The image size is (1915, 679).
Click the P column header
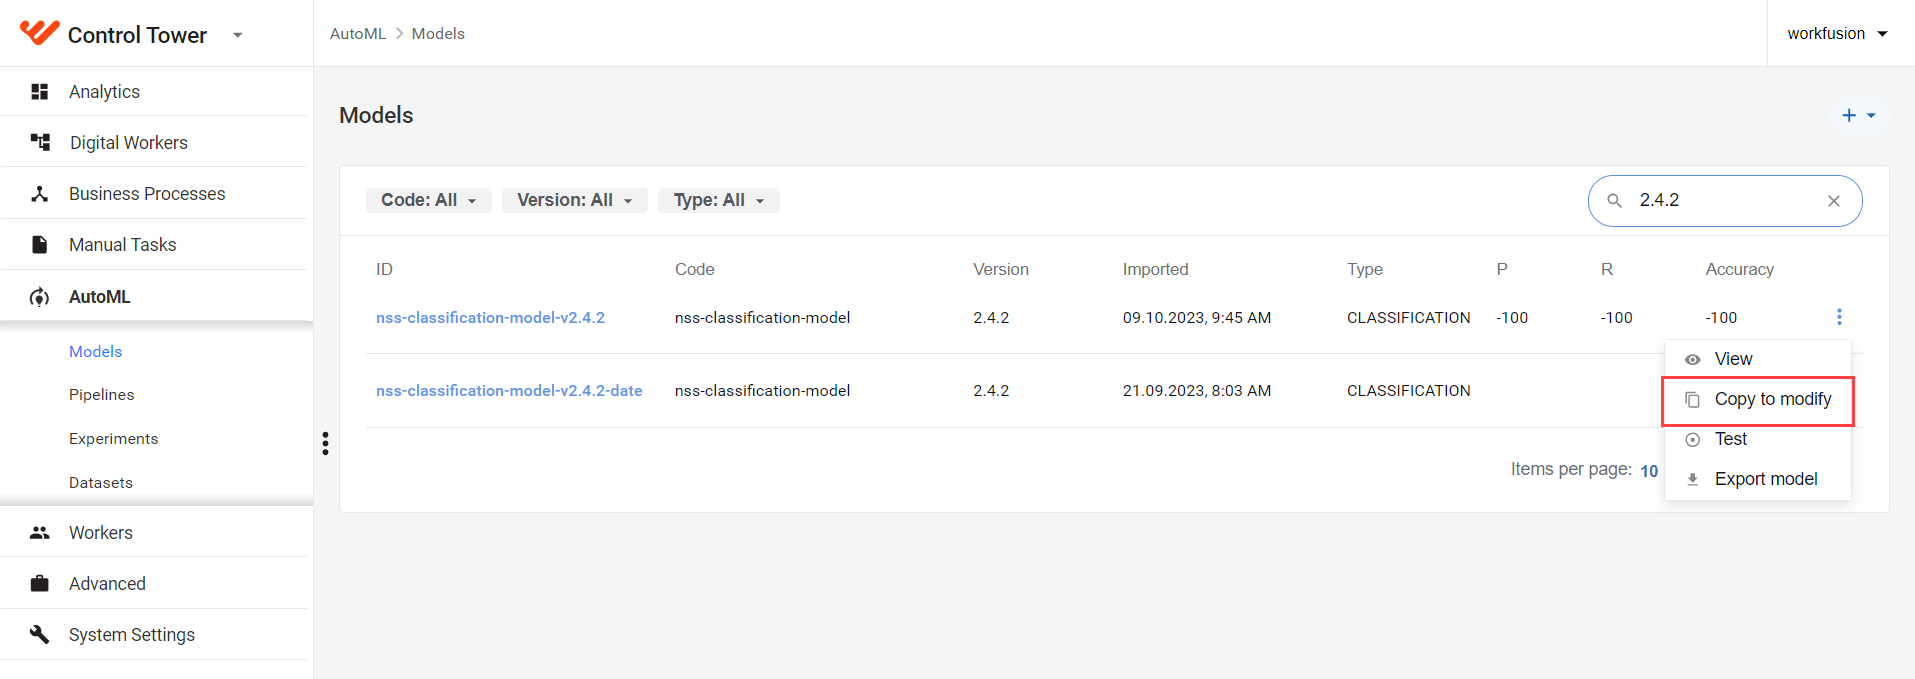point(1502,269)
